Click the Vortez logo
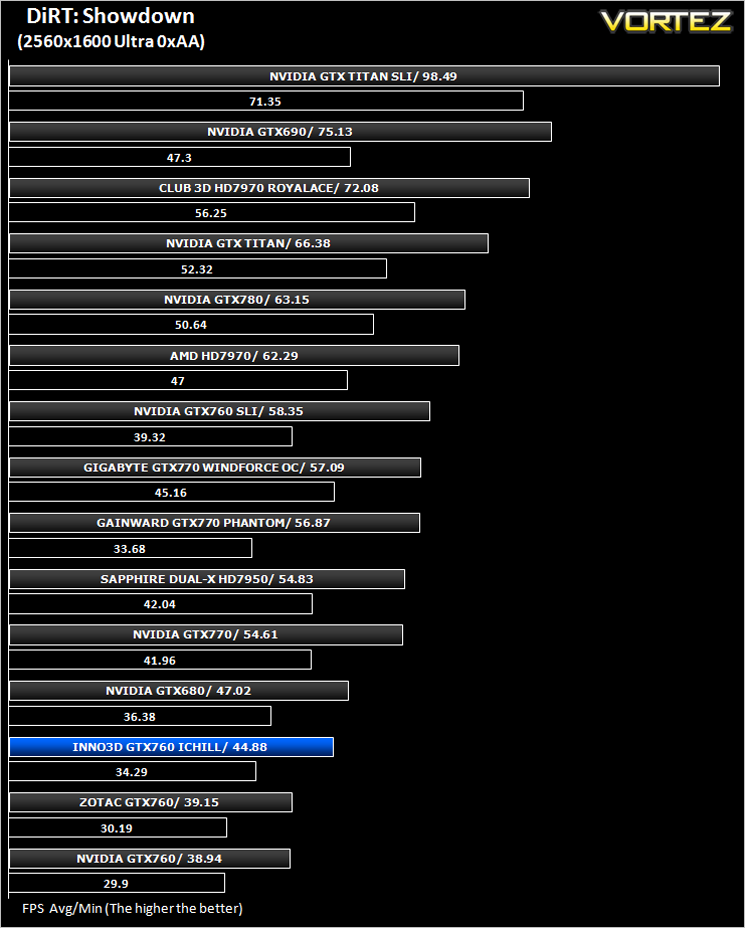745x928 pixels. pos(666,21)
